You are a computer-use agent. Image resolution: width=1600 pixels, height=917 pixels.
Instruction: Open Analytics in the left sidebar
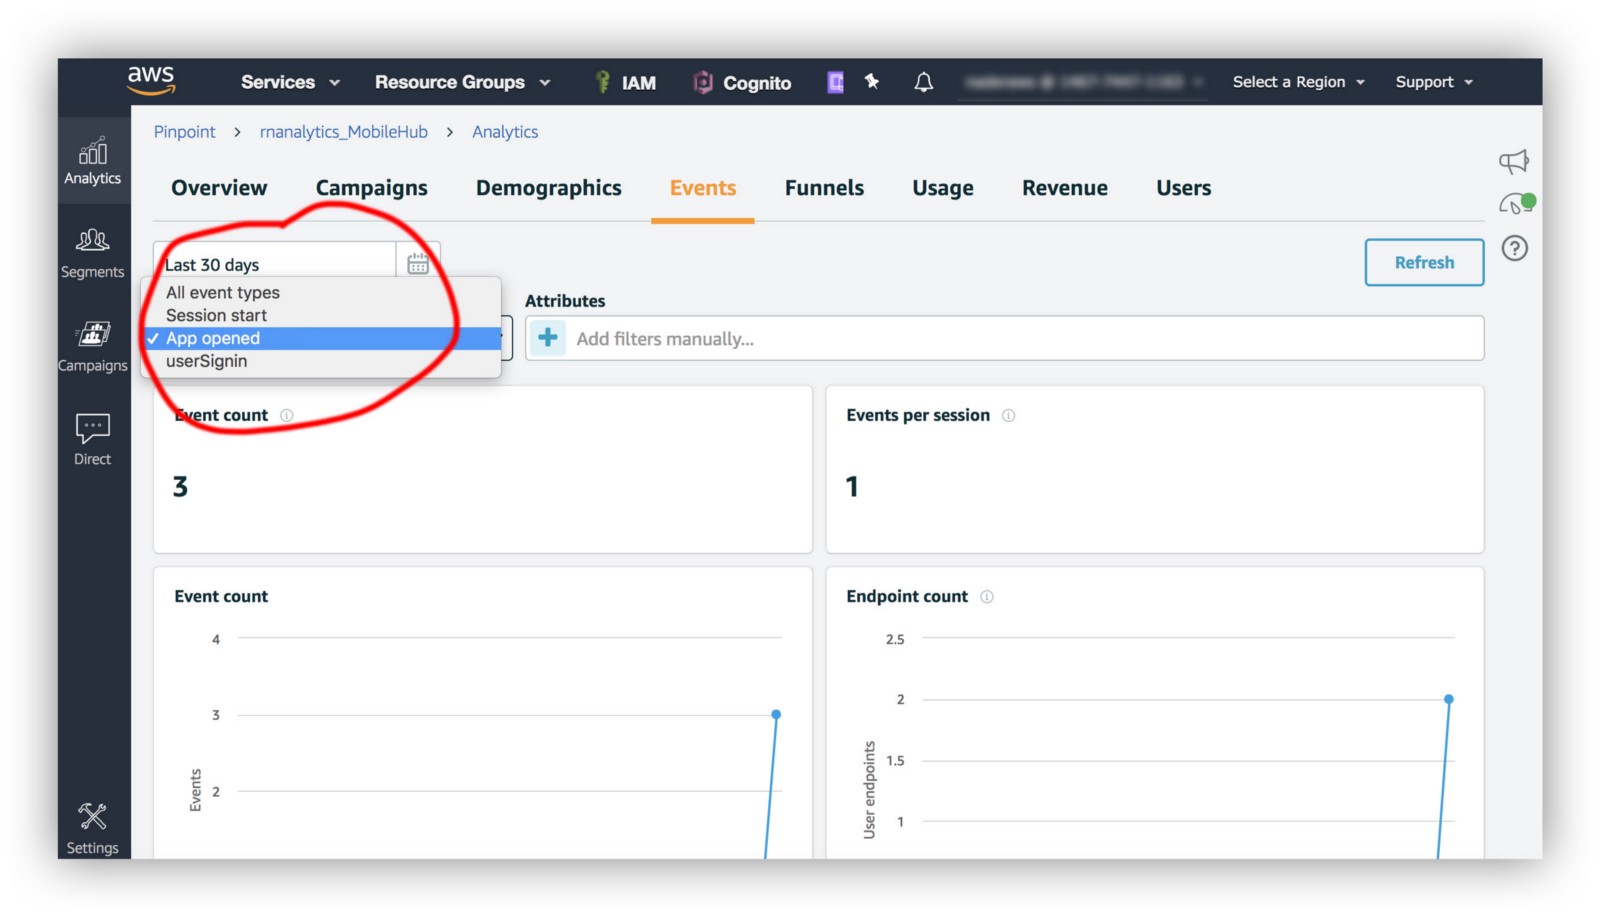point(93,161)
